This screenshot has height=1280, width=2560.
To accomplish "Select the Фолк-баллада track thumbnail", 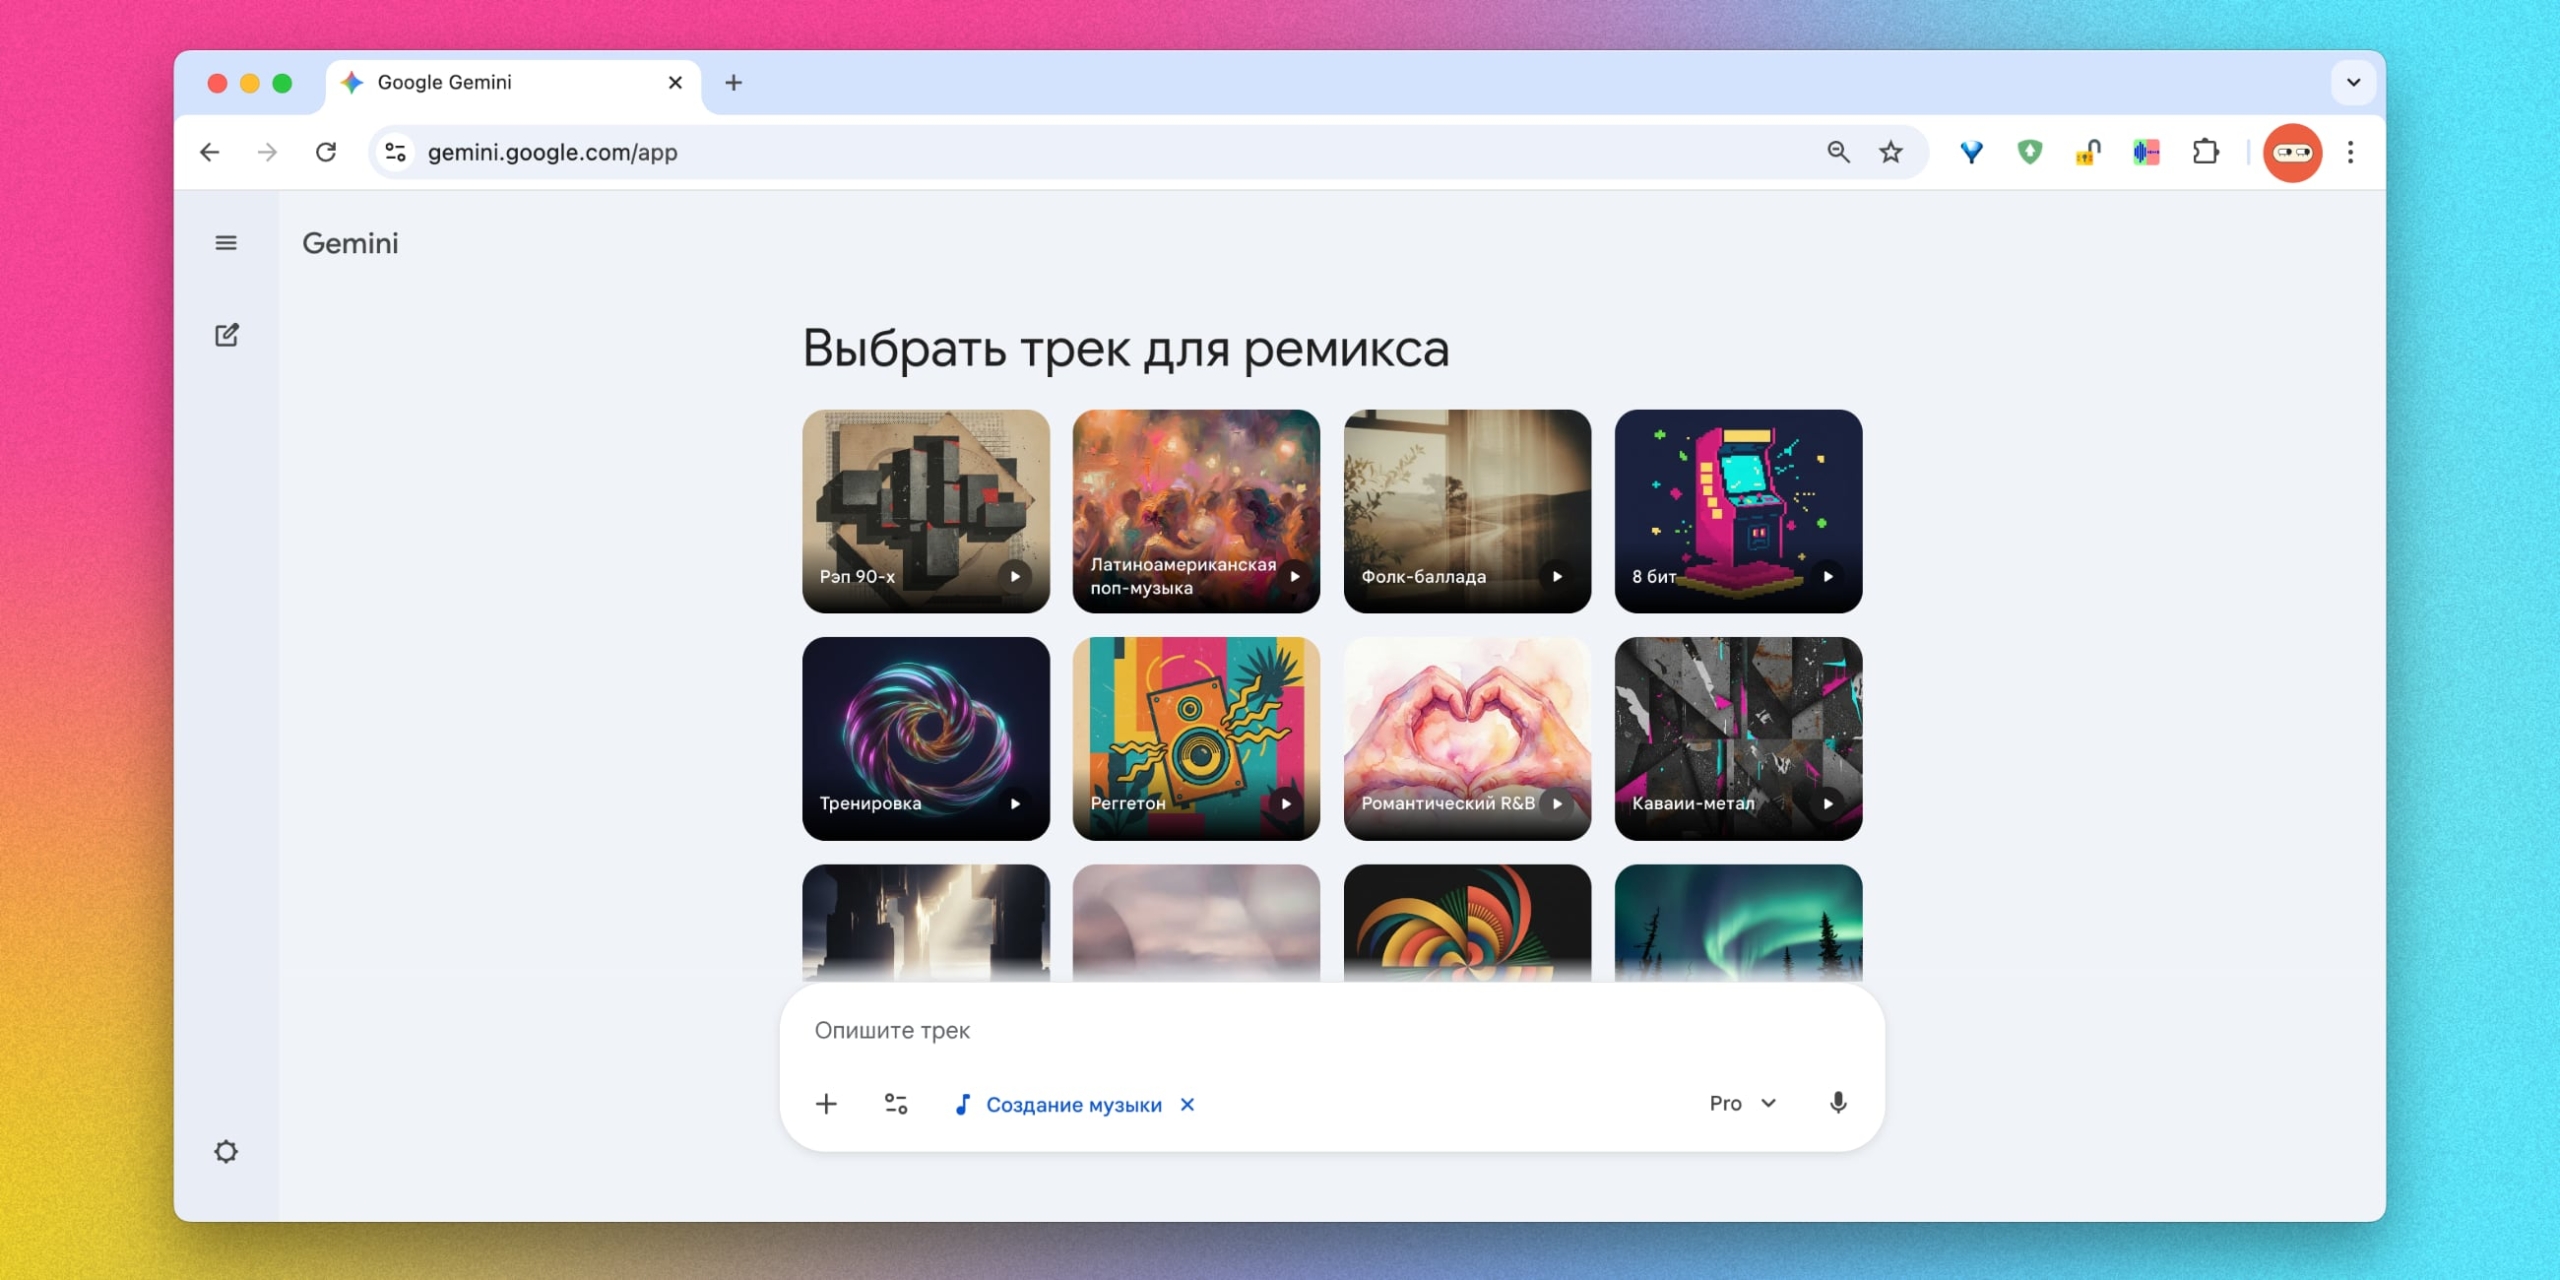I will tap(1466, 511).
